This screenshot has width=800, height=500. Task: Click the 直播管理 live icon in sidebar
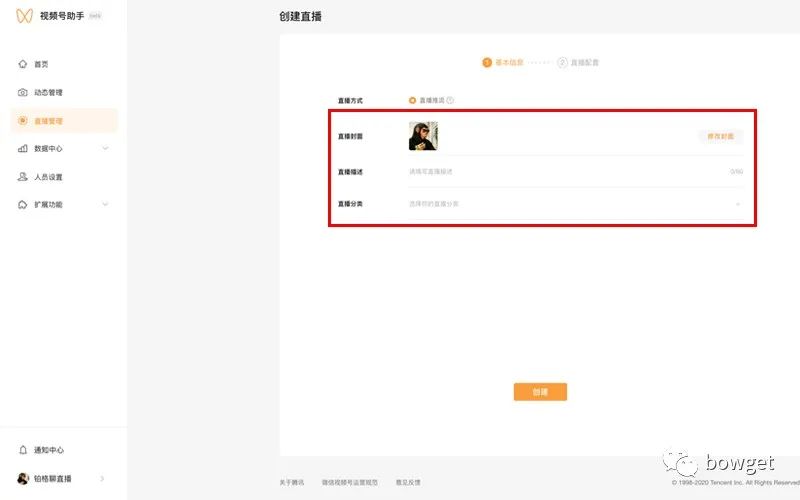23,121
